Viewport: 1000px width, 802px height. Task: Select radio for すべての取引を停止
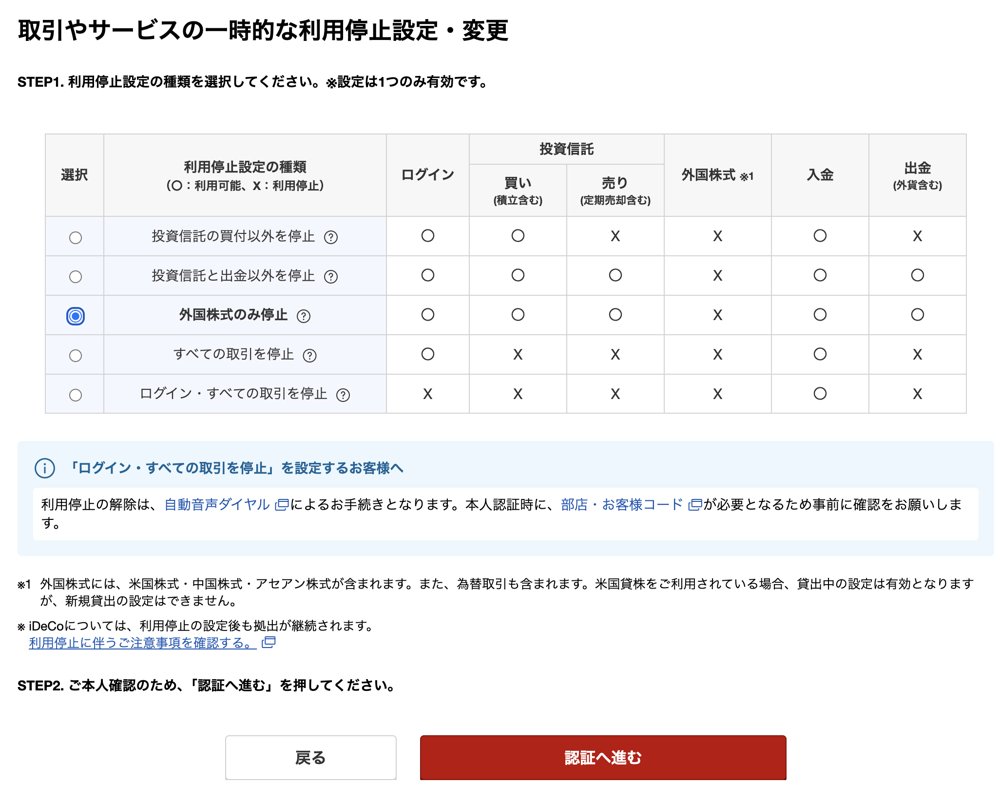75,355
